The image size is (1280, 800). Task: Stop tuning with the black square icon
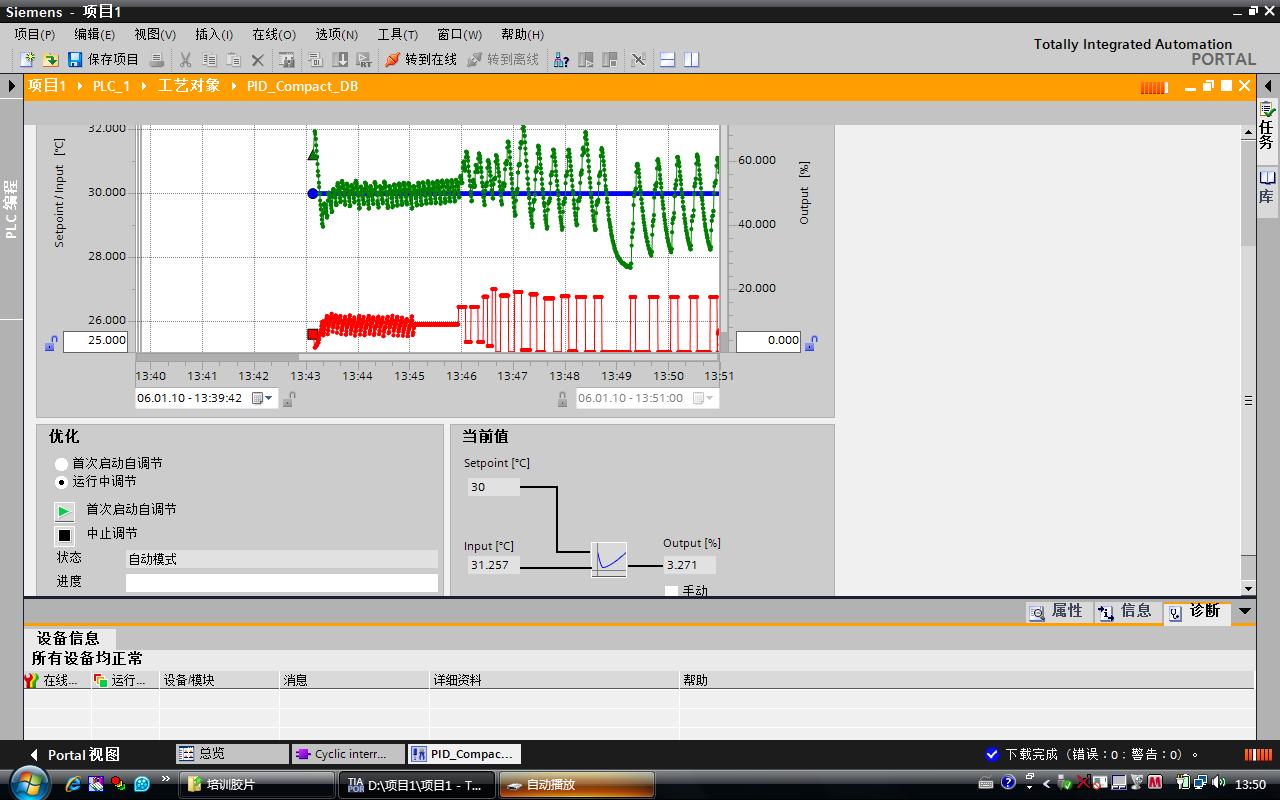(64, 535)
